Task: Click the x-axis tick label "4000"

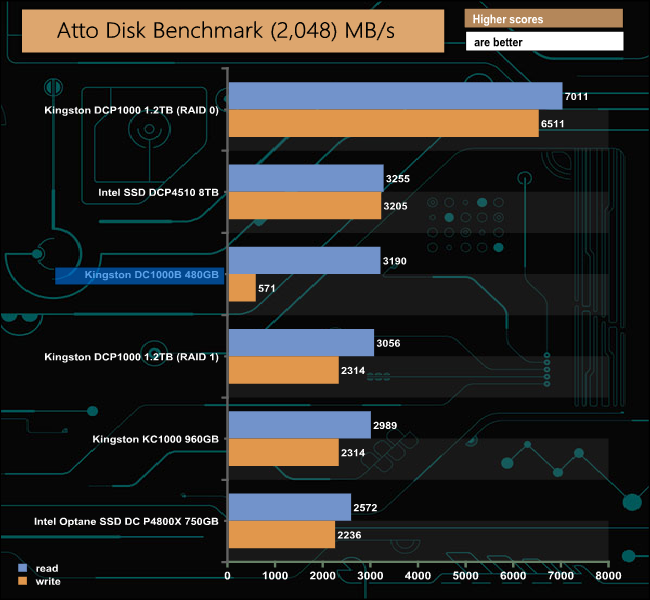Action: (418, 576)
